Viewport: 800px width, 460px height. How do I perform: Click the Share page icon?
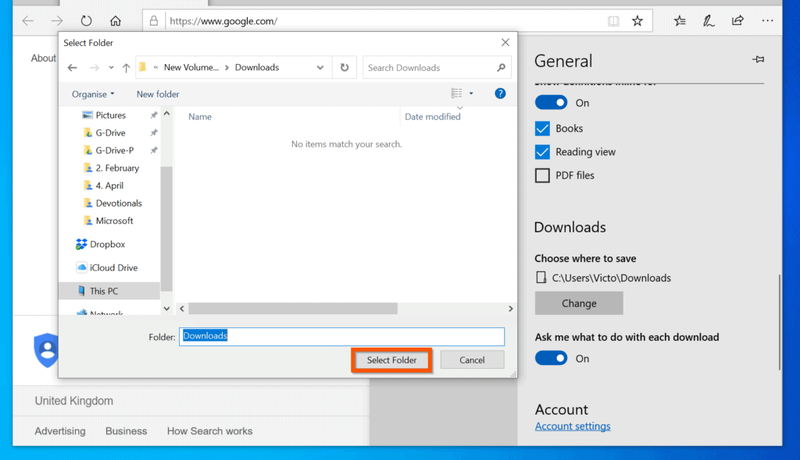pos(738,21)
